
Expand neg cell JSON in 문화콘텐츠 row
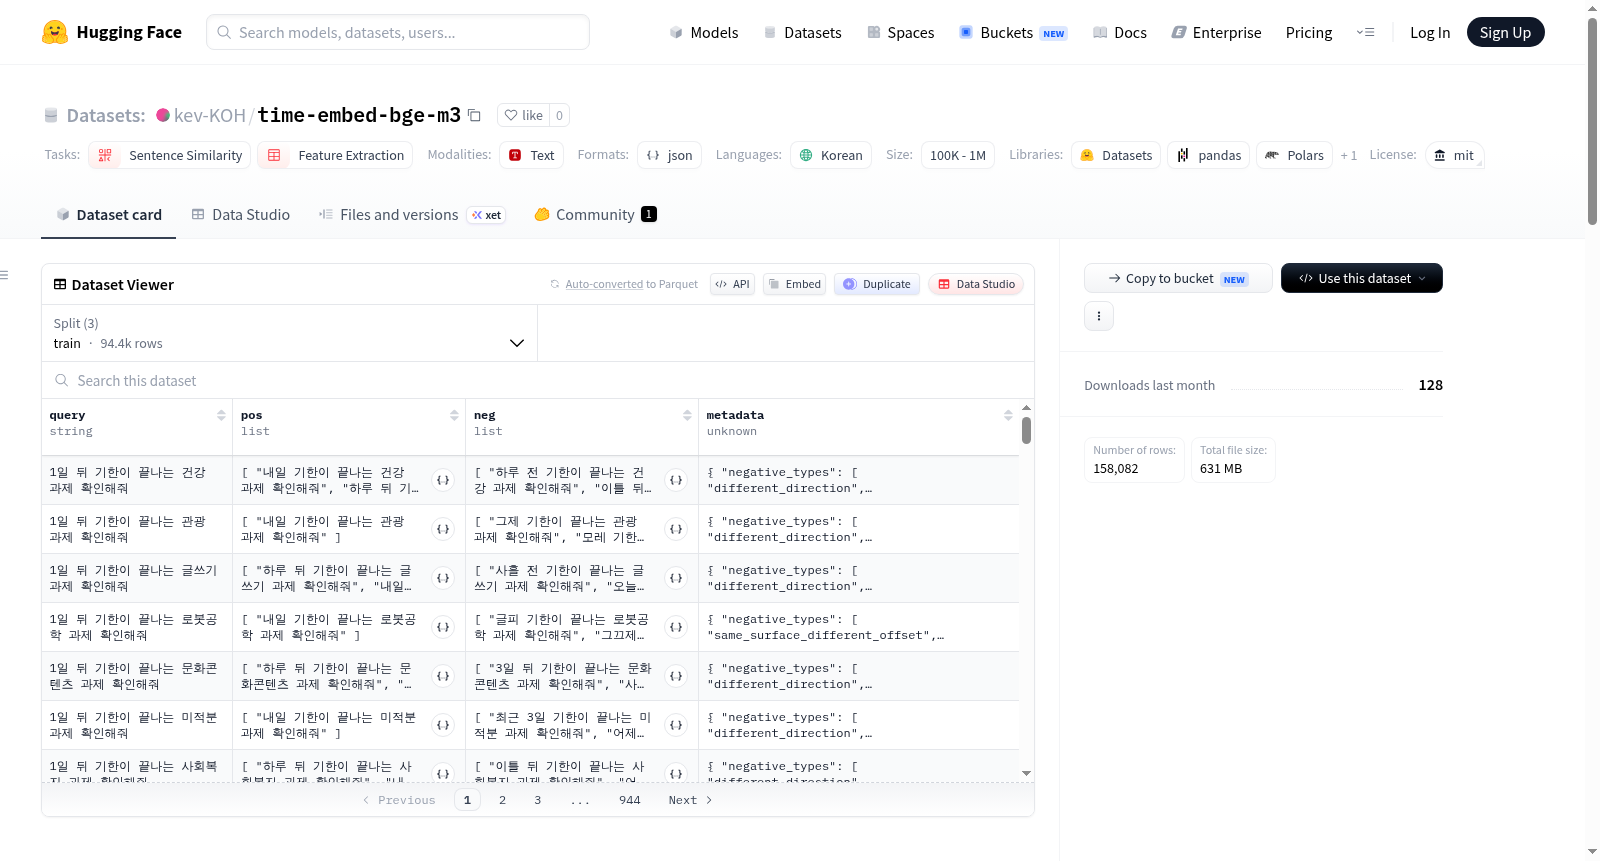coord(676,676)
